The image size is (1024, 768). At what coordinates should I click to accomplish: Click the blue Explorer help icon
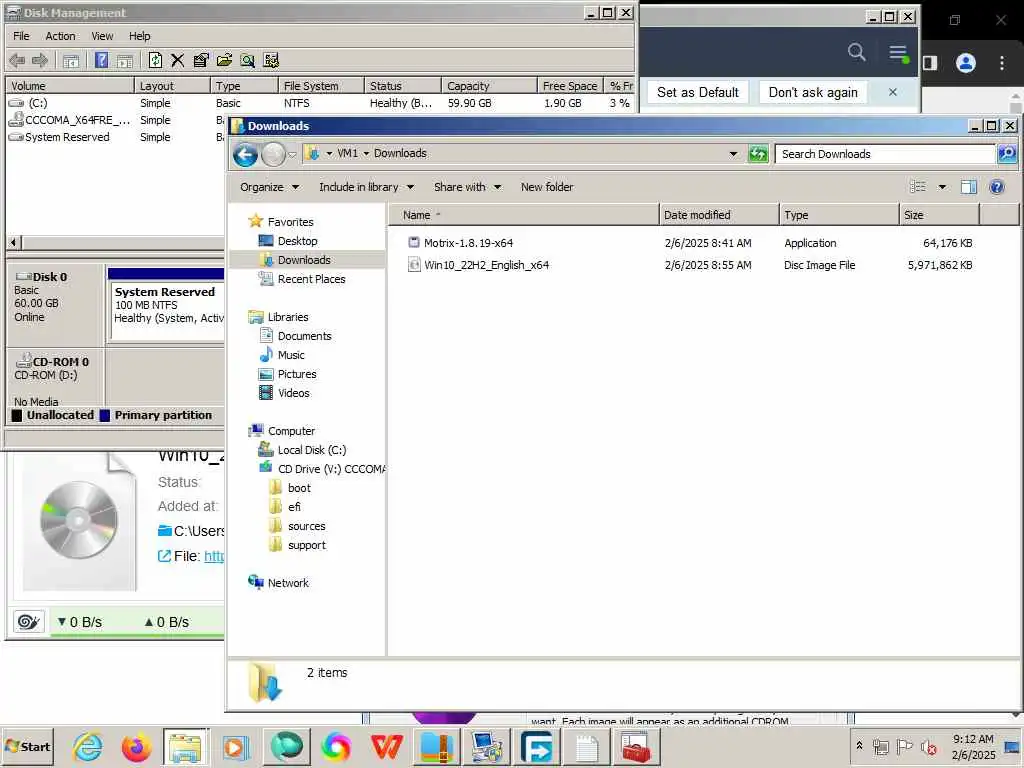(x=997, y=187)
